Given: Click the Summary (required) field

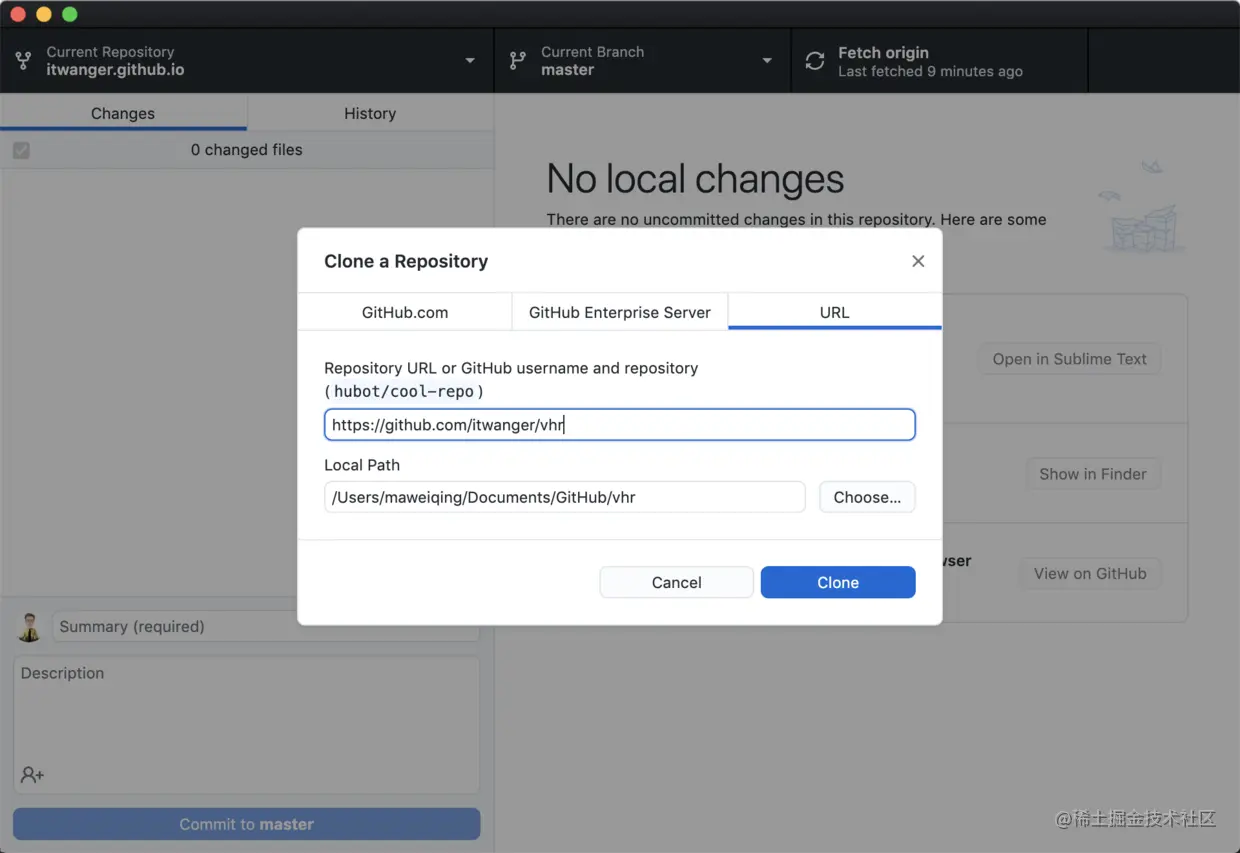Looking at the screenshot, I should point(266,627).
